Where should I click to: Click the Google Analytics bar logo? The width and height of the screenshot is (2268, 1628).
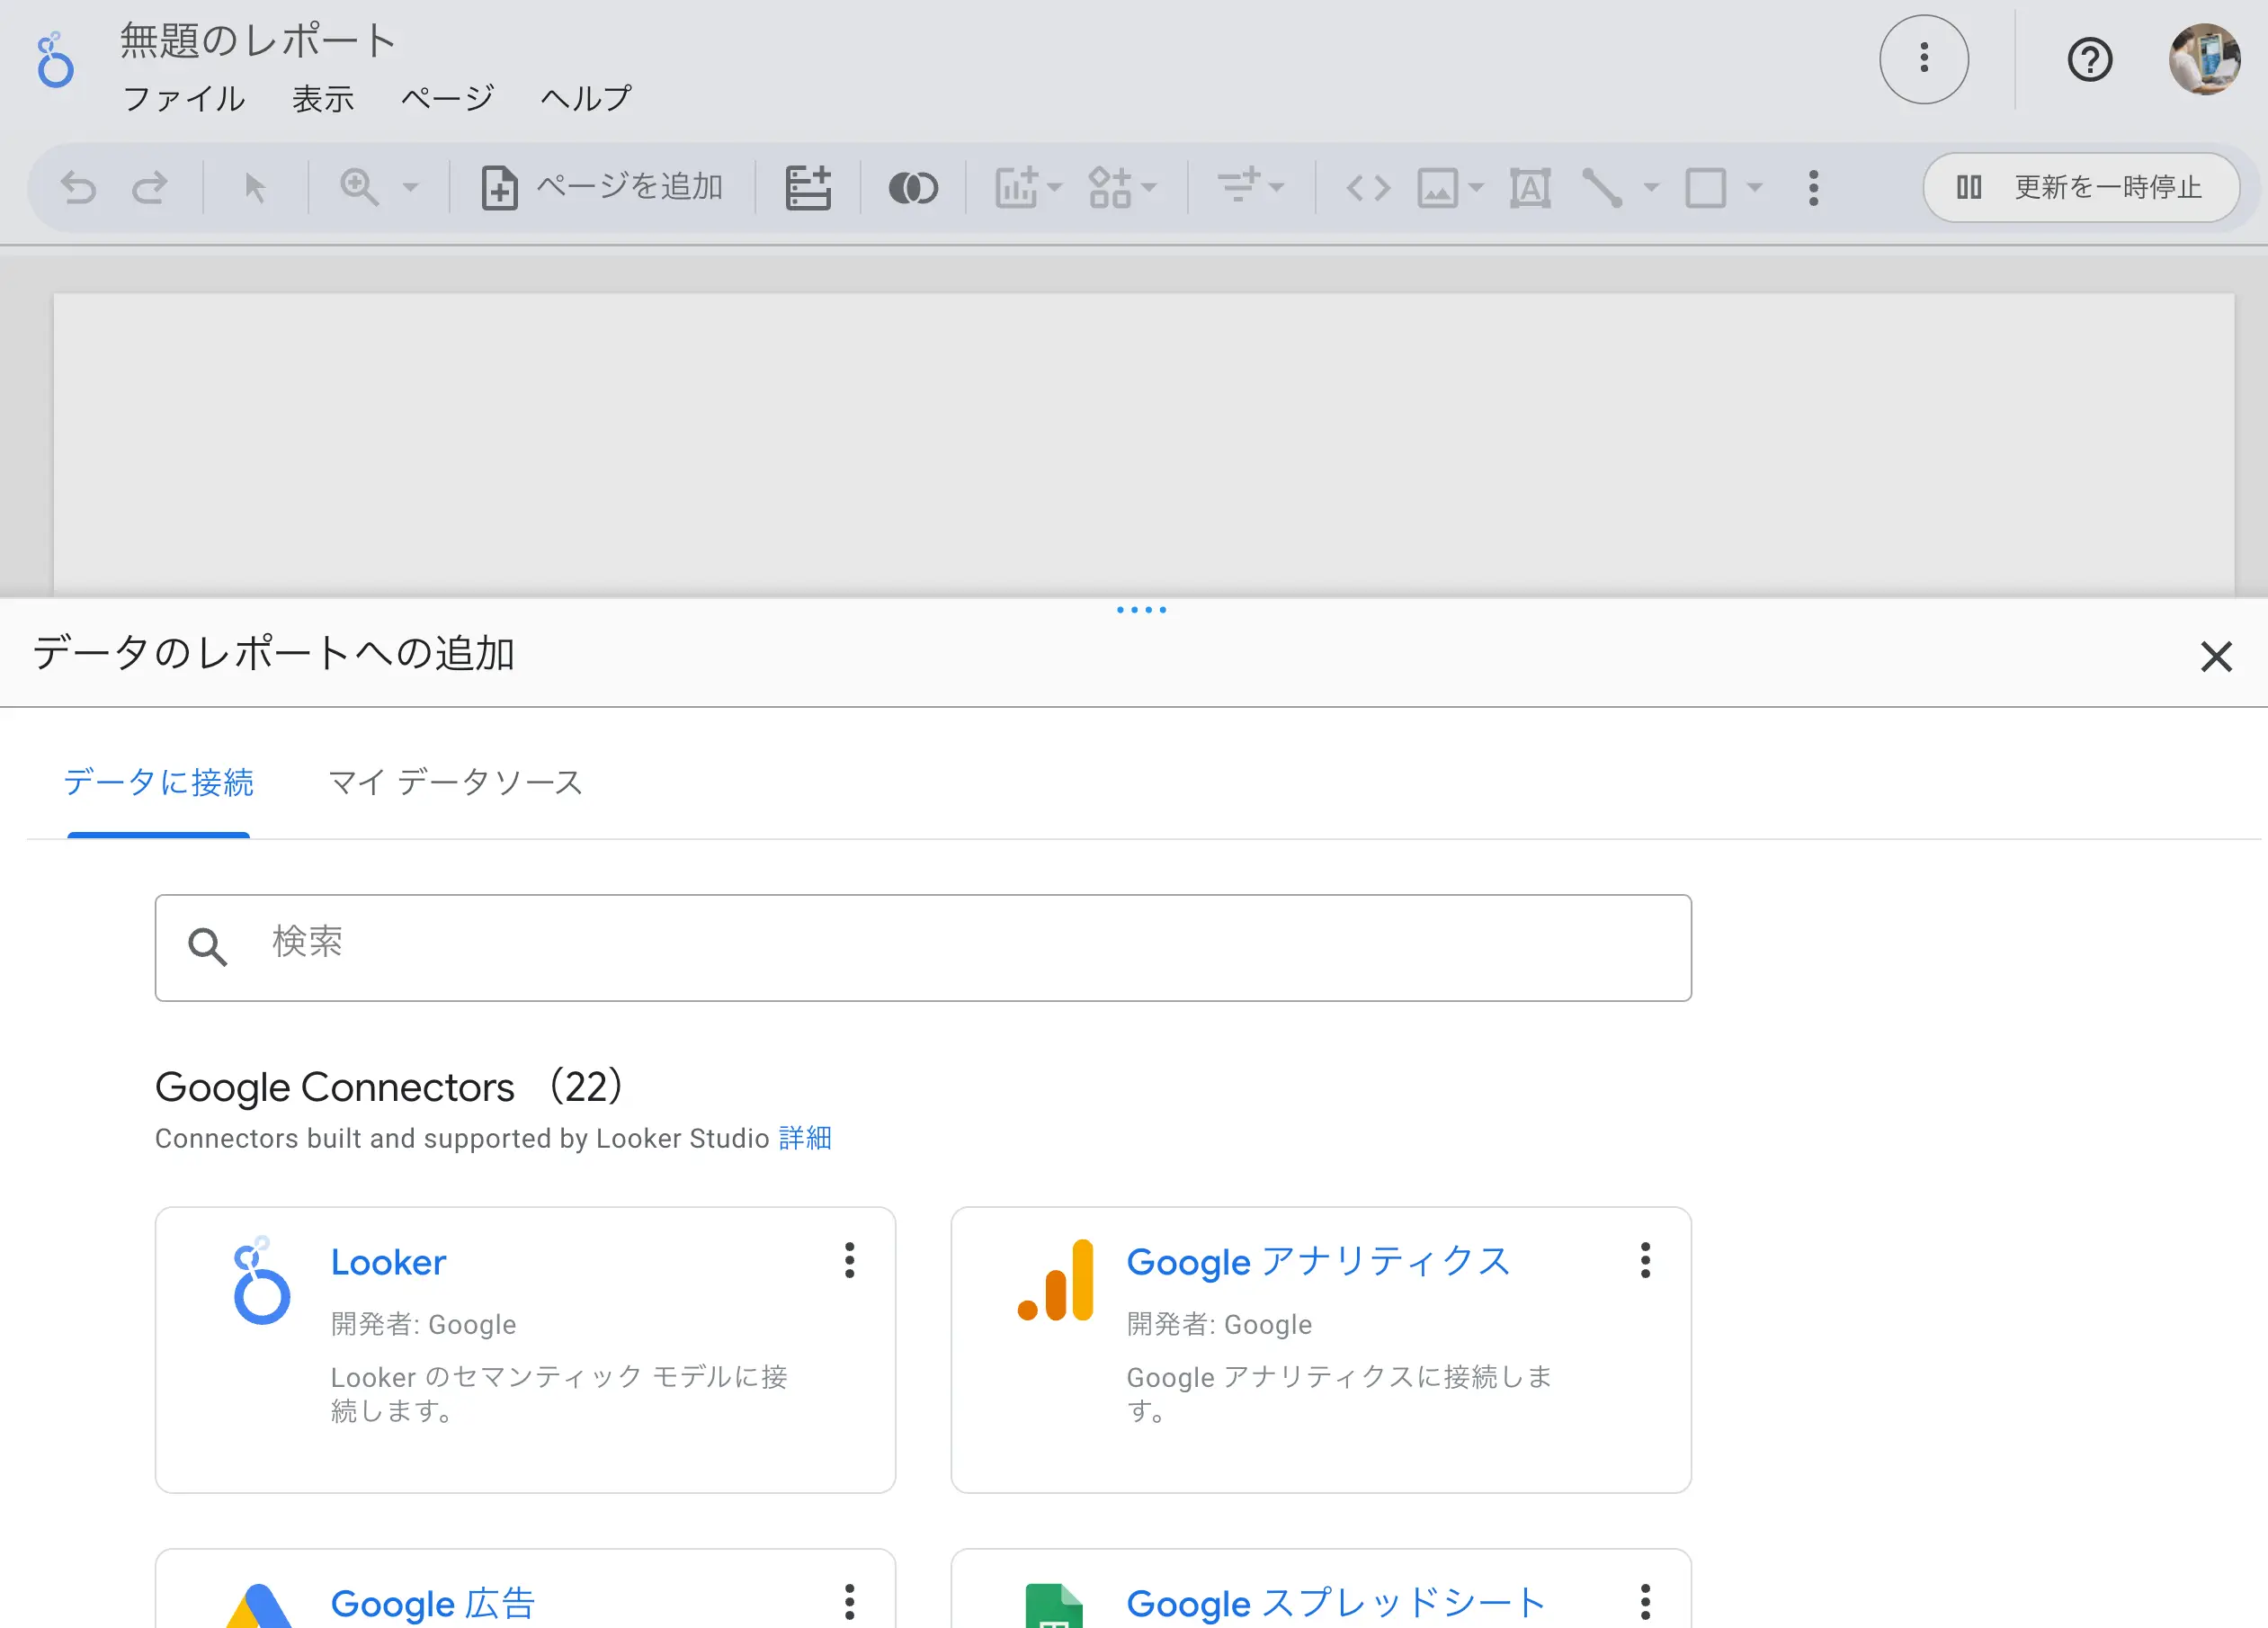pos(1055,1280)
